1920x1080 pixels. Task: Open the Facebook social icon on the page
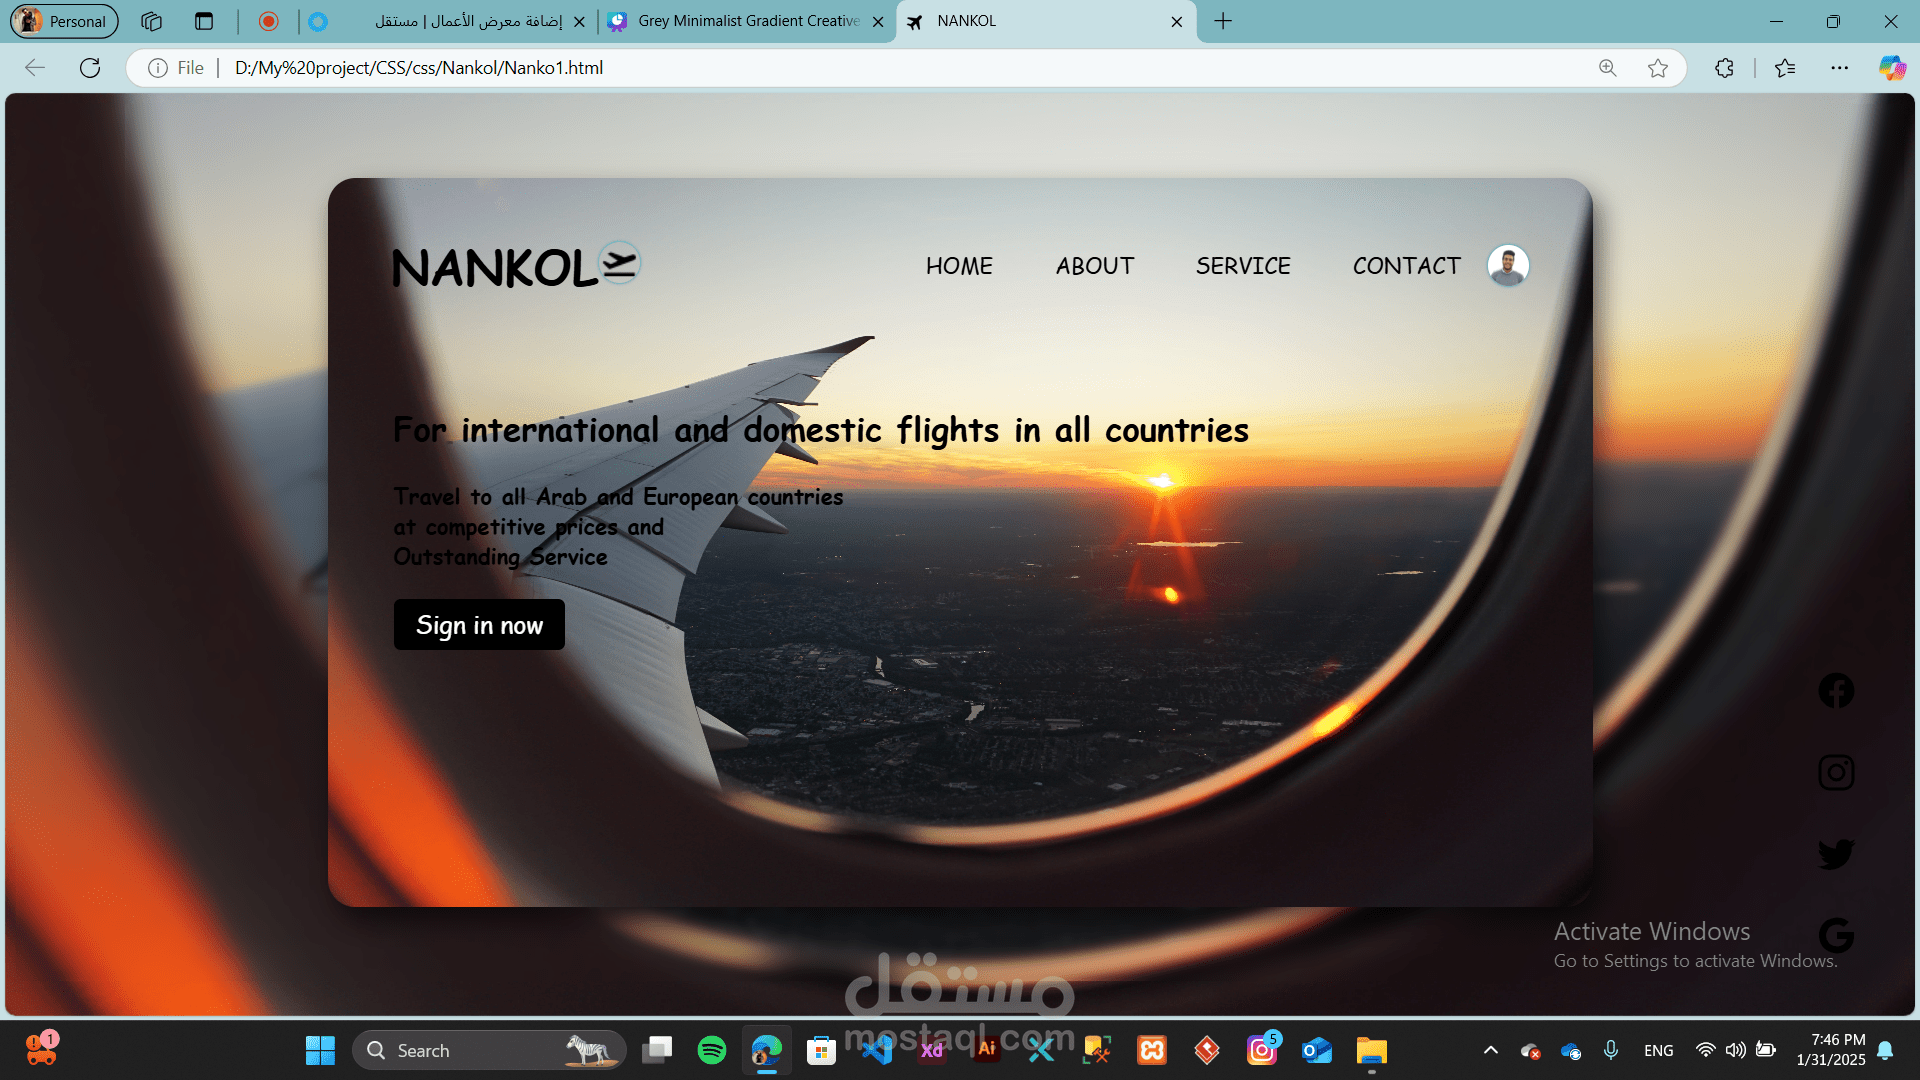(1836, 691)
